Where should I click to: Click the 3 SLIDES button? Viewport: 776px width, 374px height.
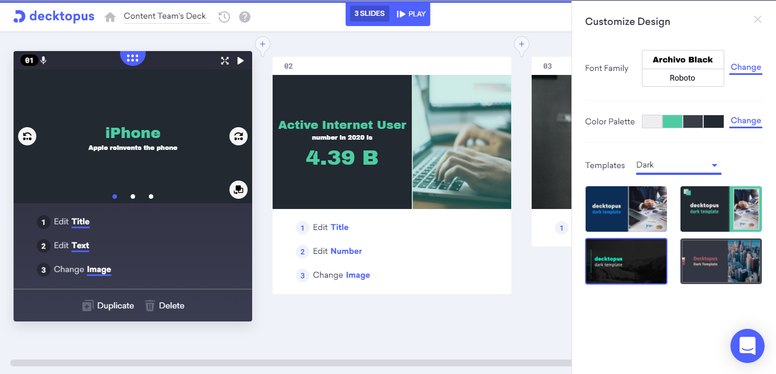tap(369, 14)
